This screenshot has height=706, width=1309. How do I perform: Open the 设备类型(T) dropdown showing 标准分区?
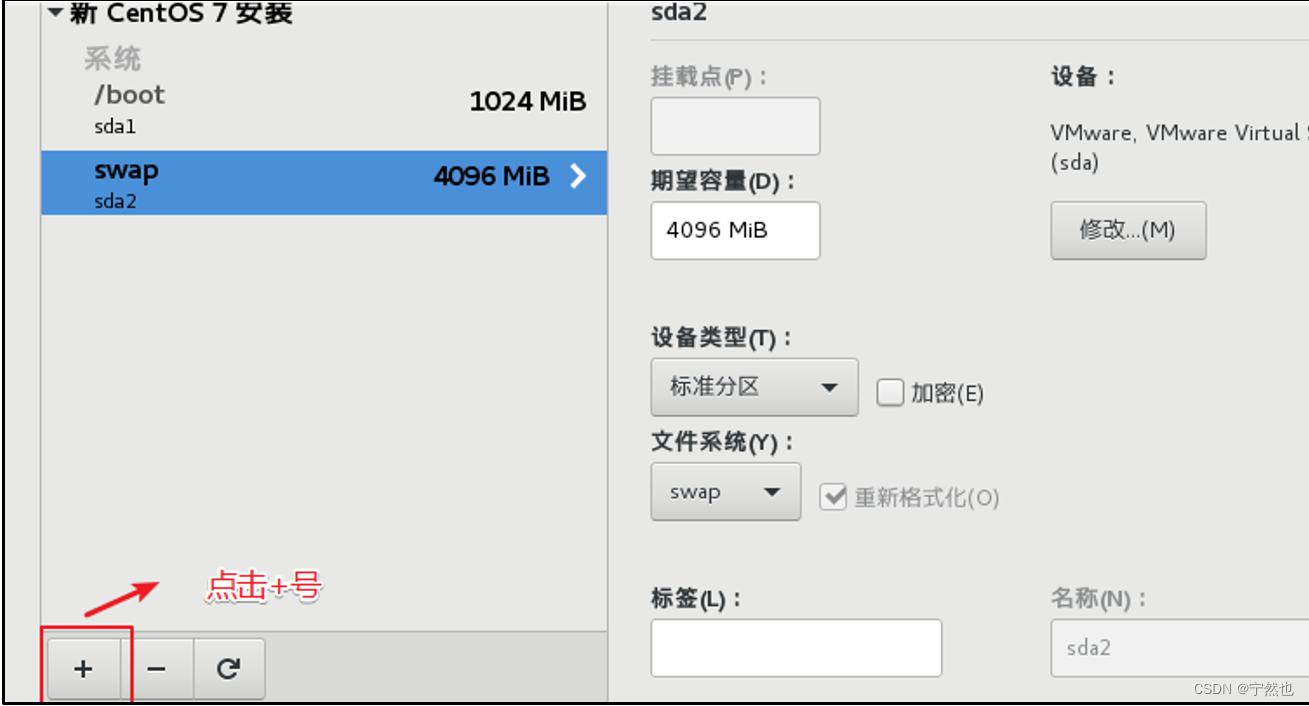point(754,387)
